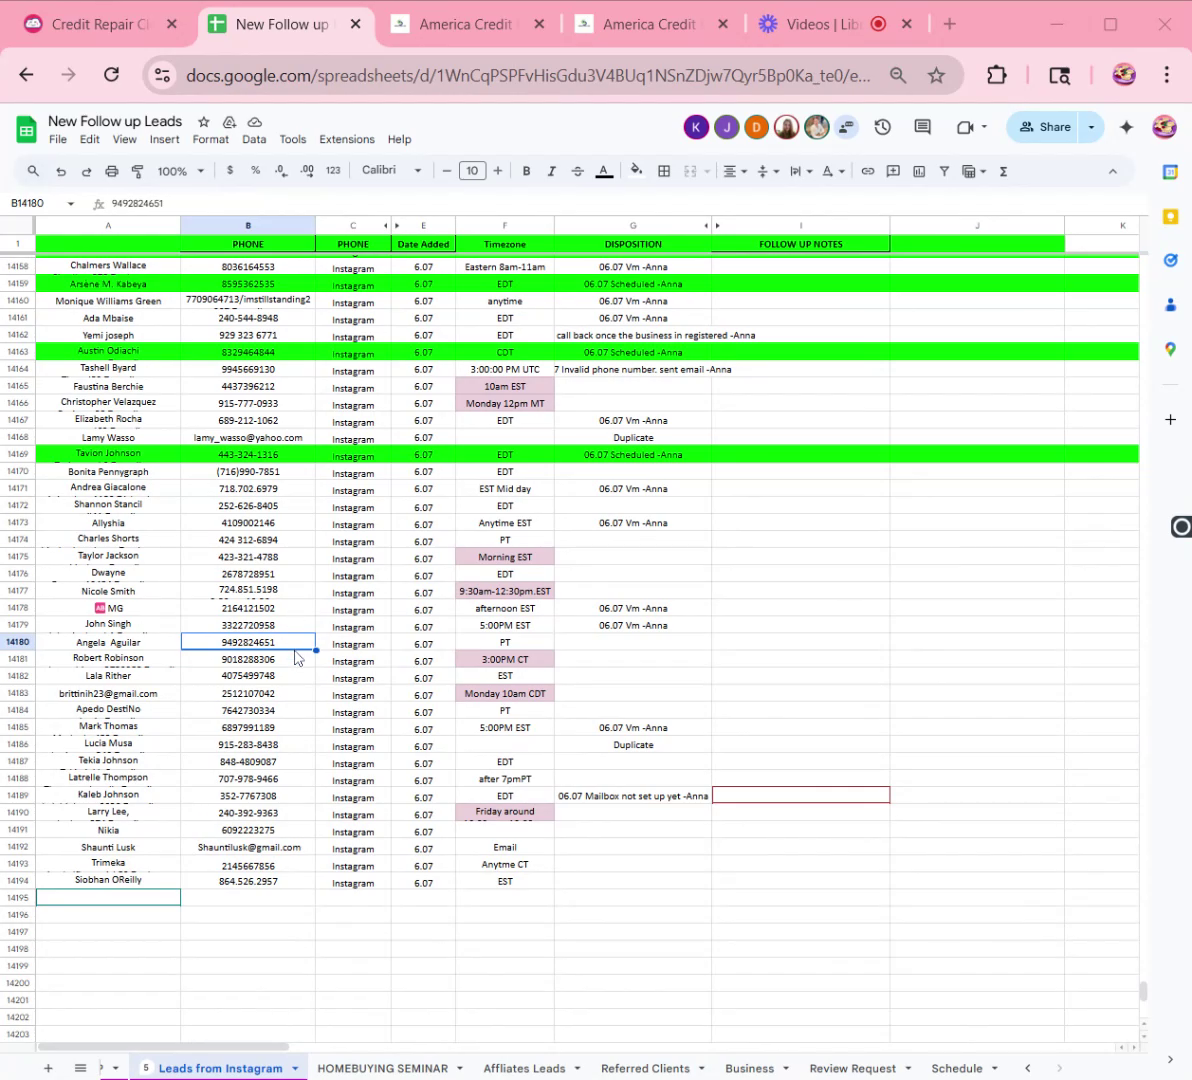Toggle italic formatting
The width and height of the screenshot is (1192, 1080).
point(551,171)
